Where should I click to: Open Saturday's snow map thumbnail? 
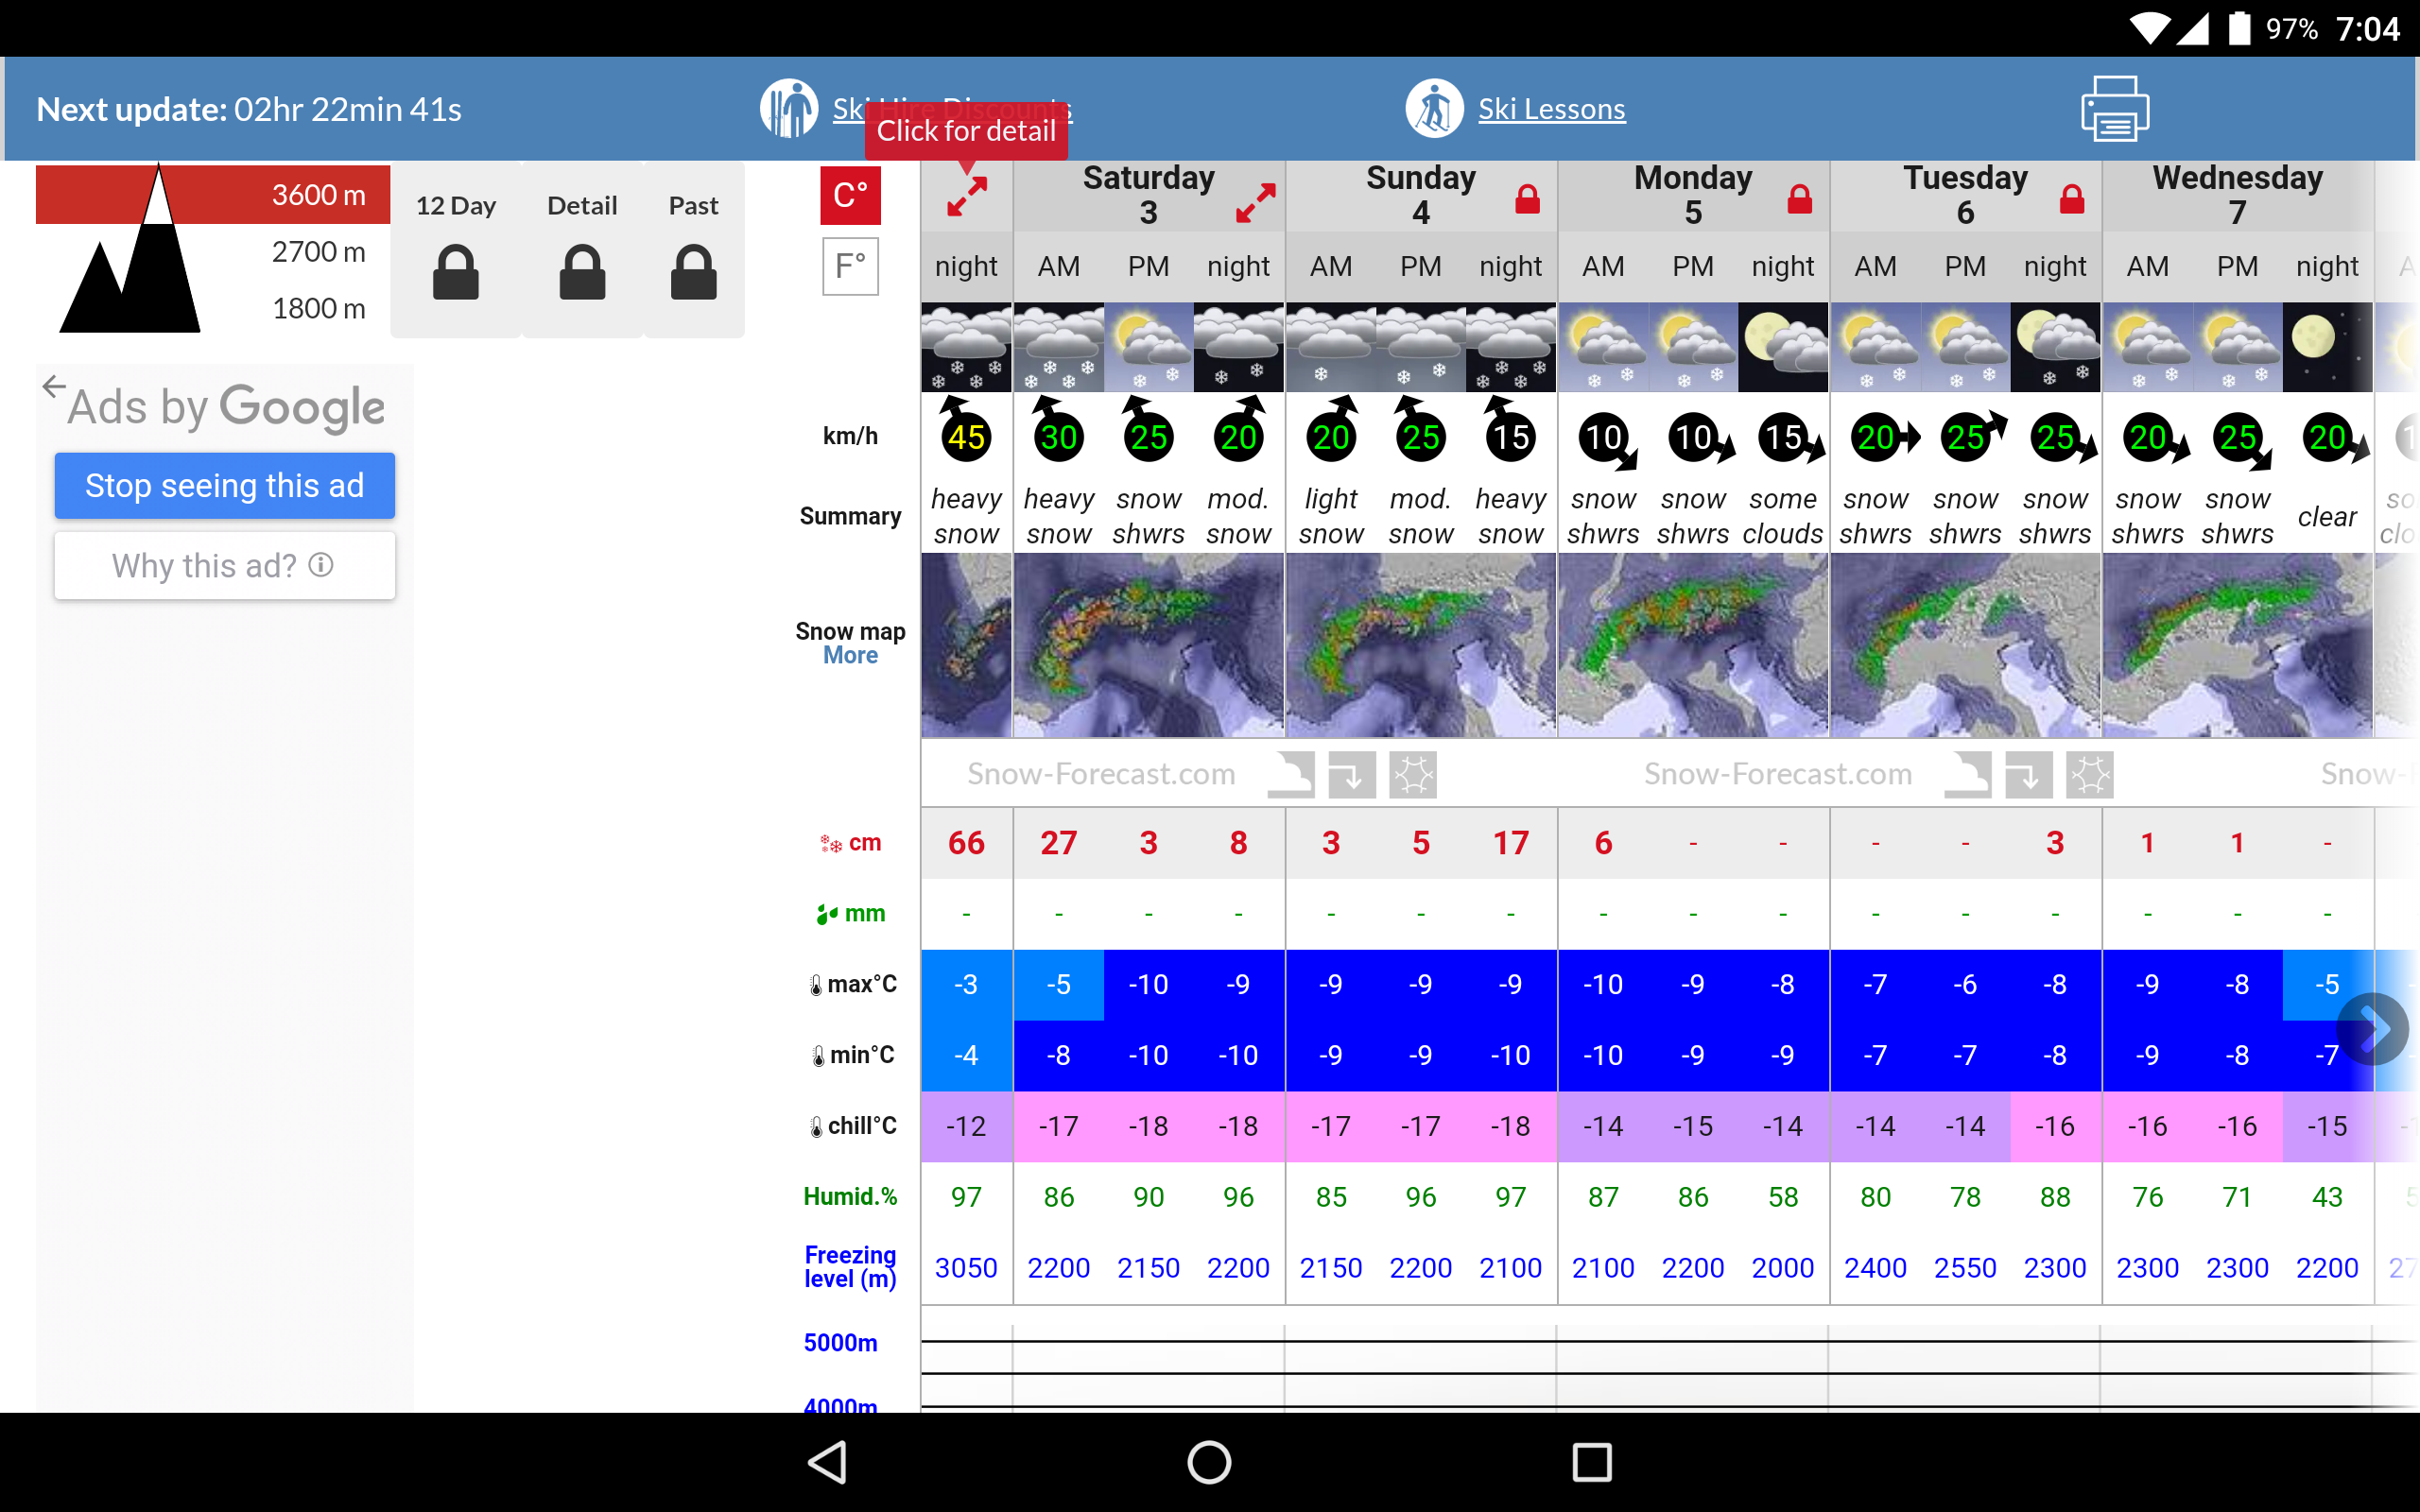pyautogui.click(x=1148, y=645)
